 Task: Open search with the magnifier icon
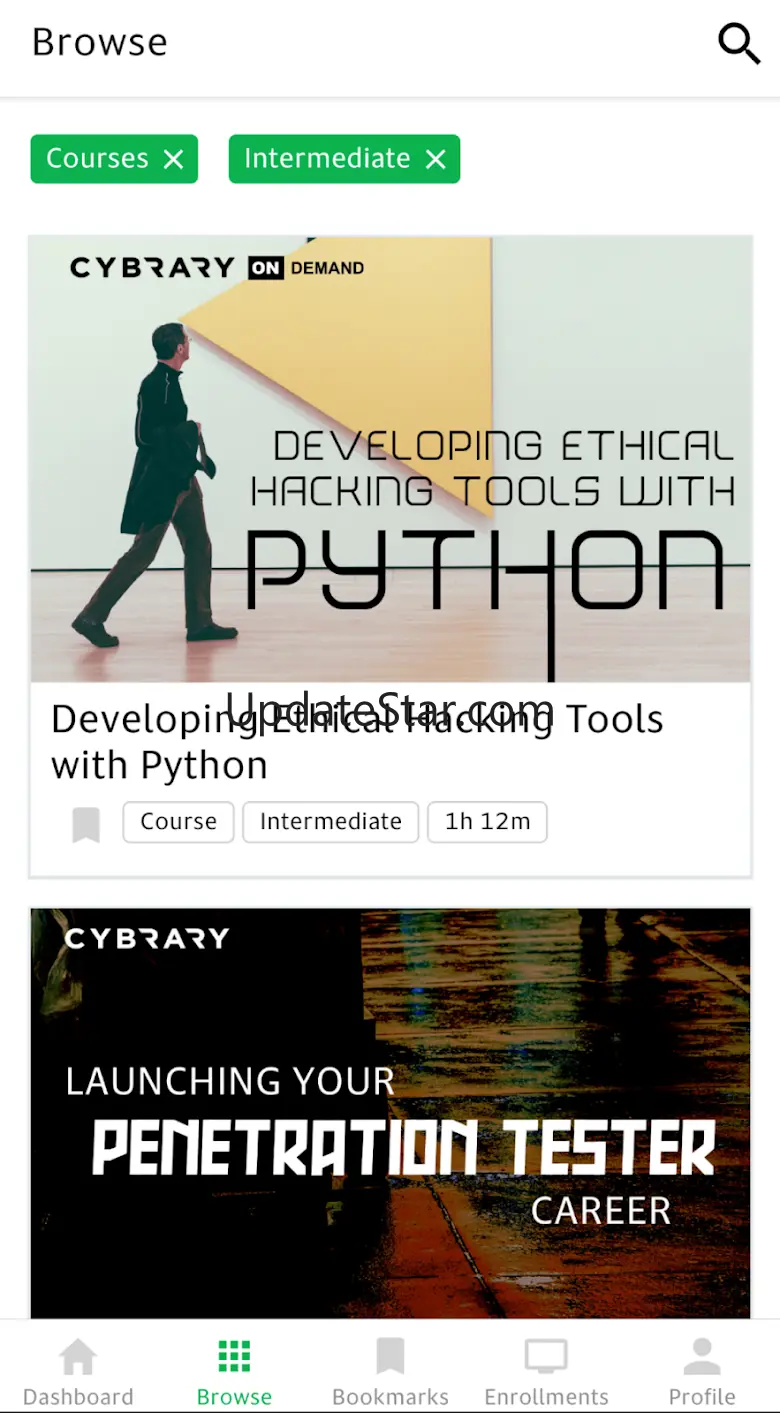pos(739,44)
